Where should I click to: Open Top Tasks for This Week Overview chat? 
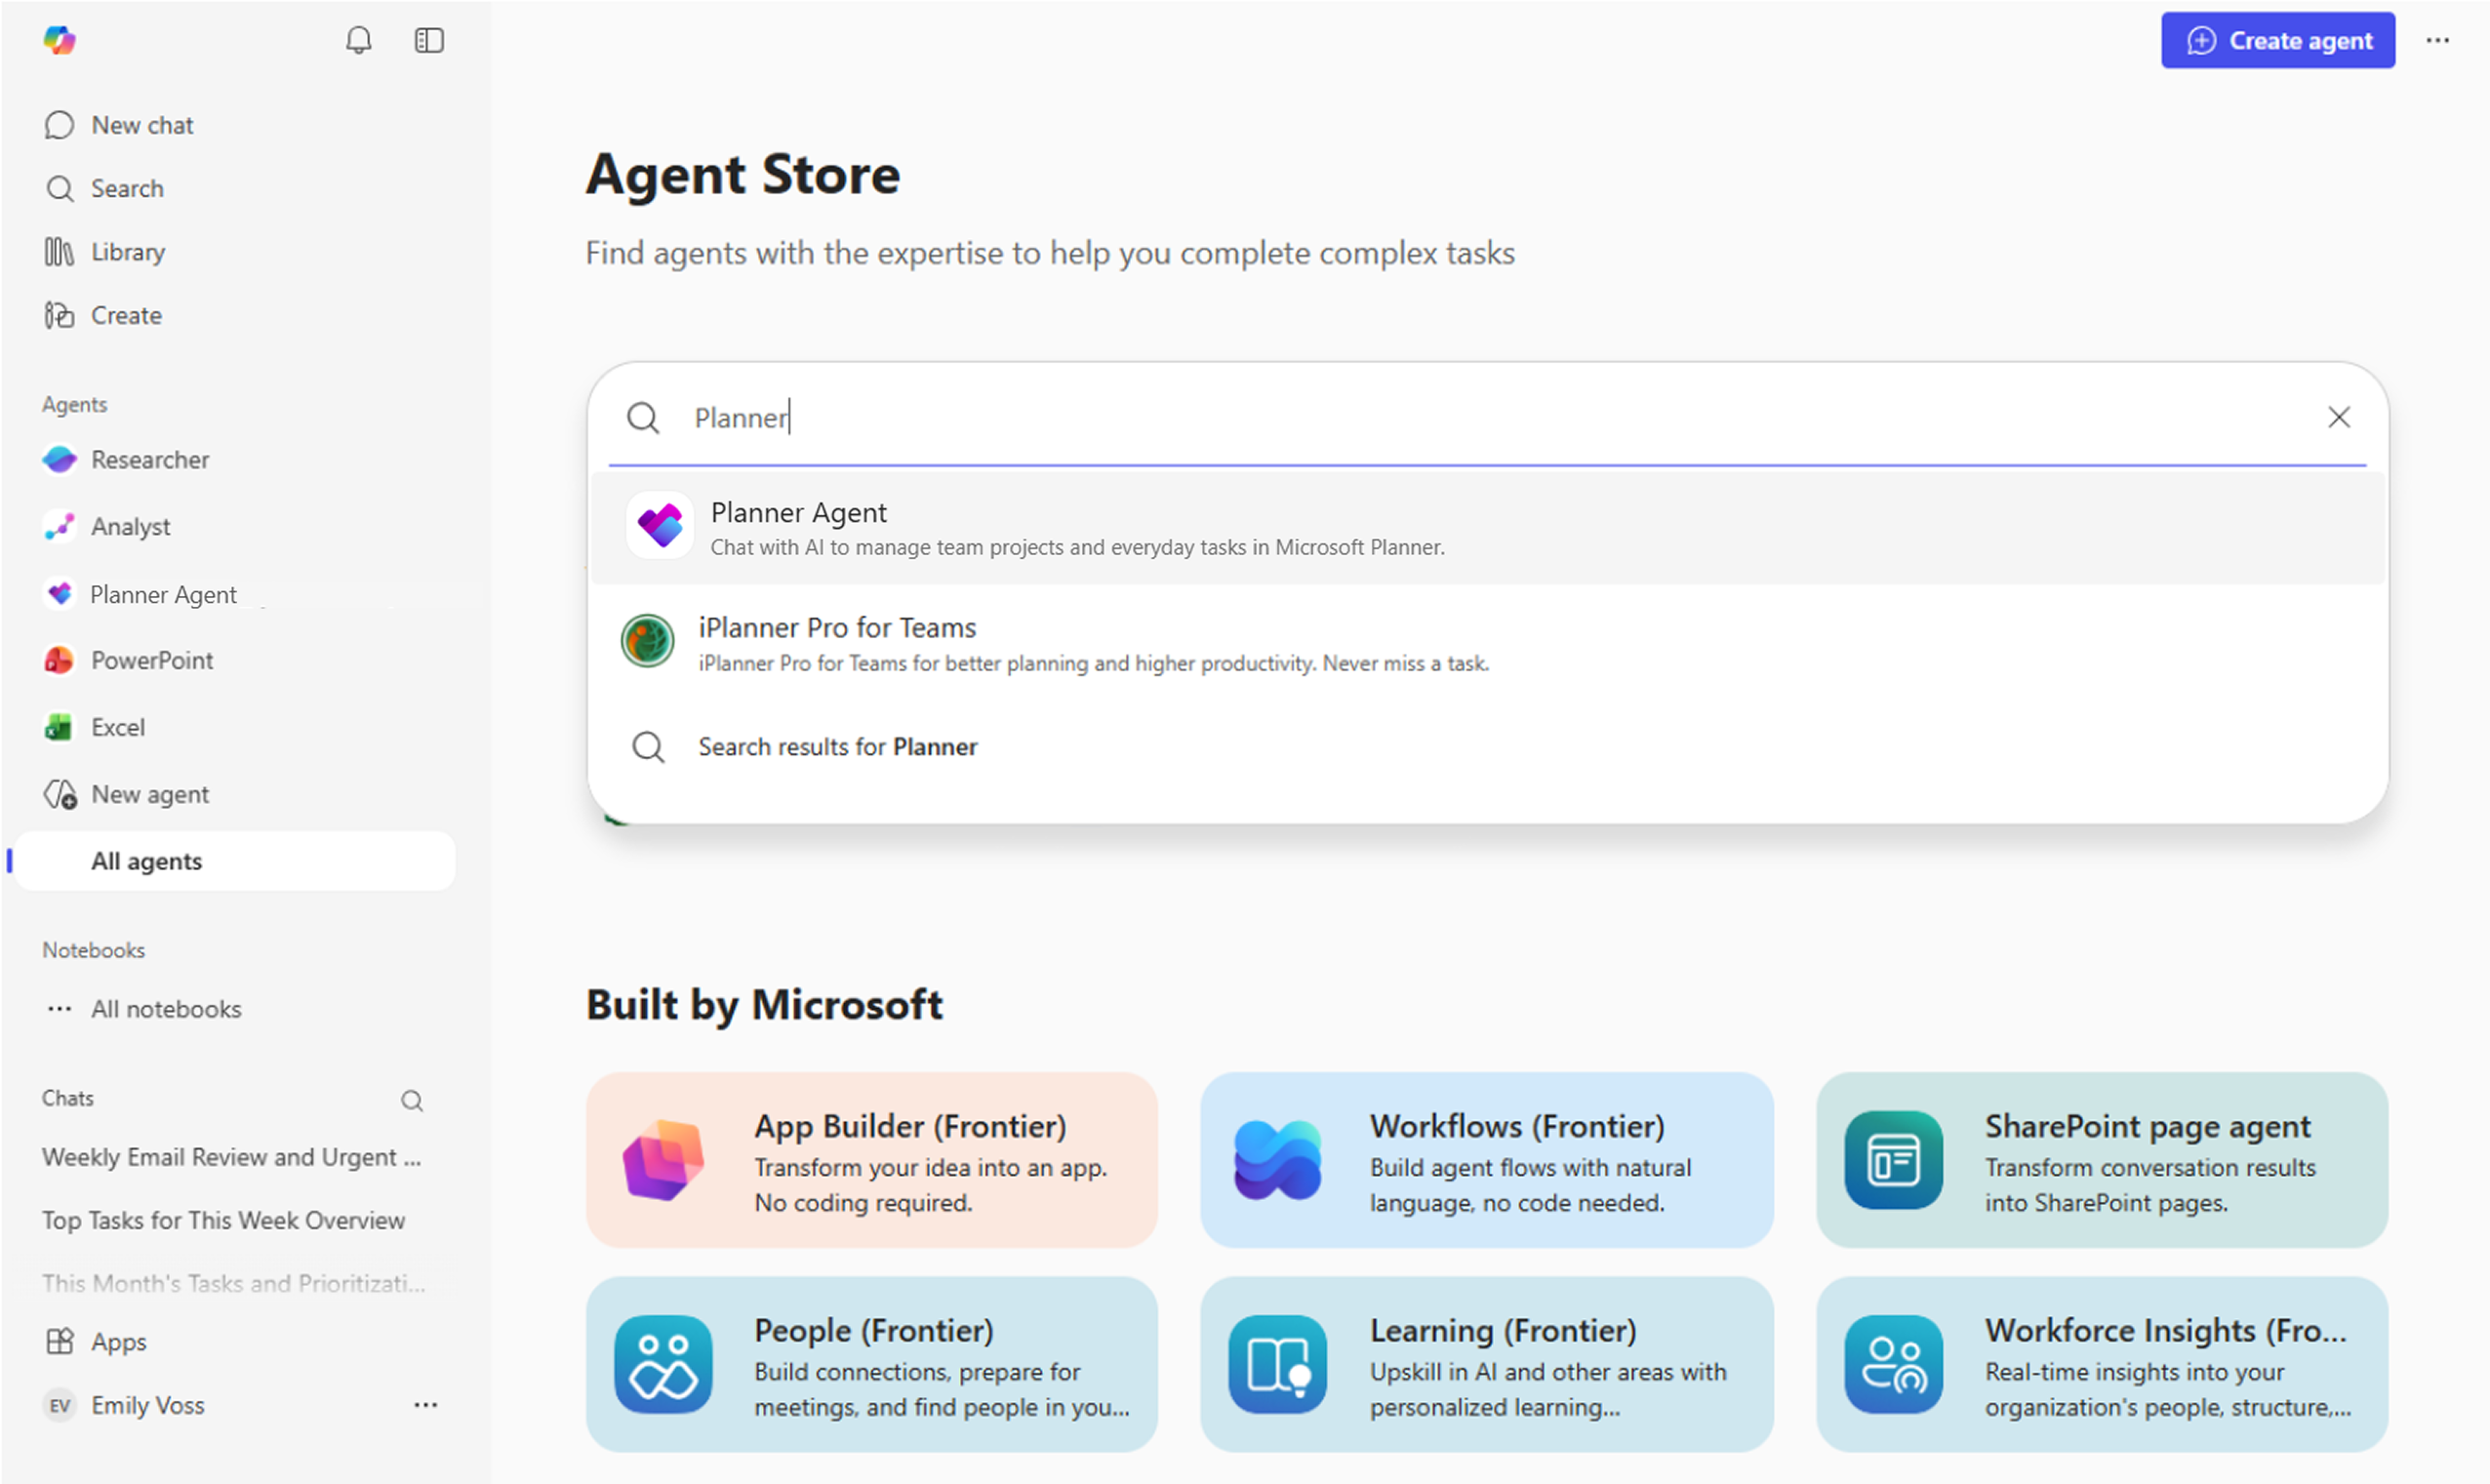click(224, 1220)
